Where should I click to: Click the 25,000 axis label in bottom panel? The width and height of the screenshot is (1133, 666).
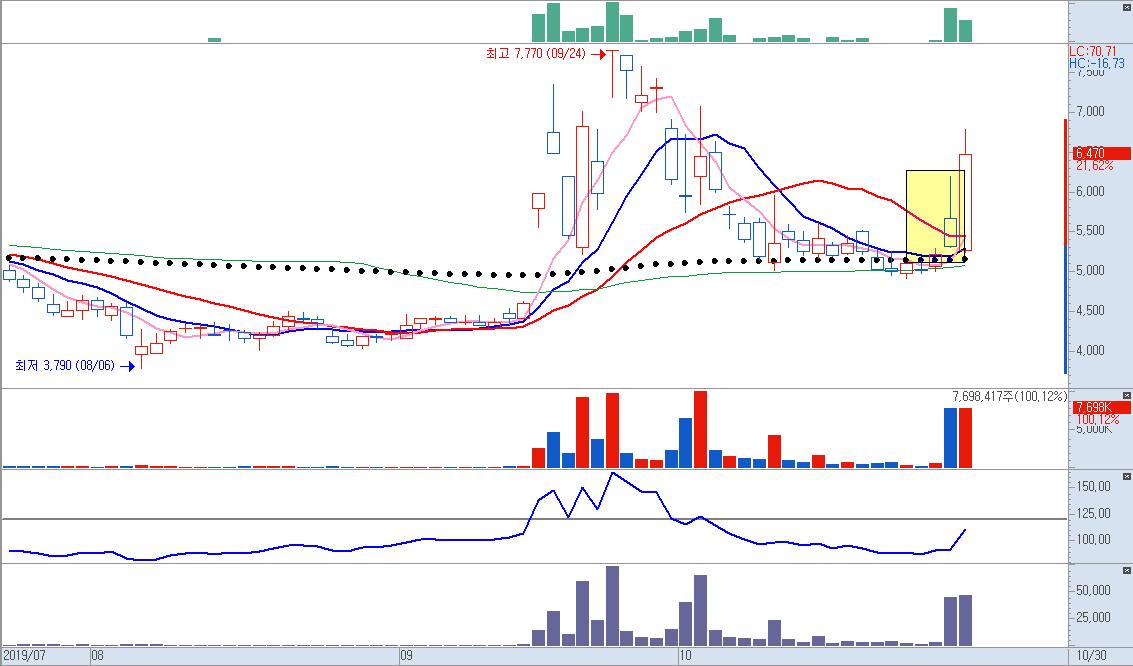[x=1093, y=617]
